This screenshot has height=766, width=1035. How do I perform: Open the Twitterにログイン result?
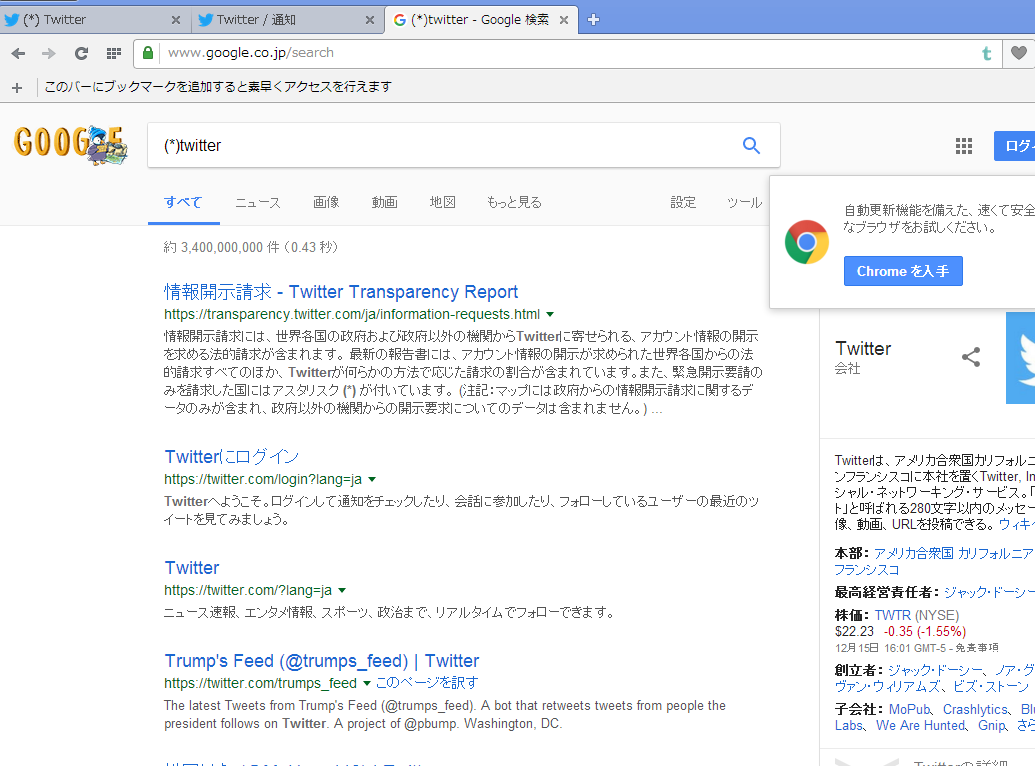tap(232, 457)
